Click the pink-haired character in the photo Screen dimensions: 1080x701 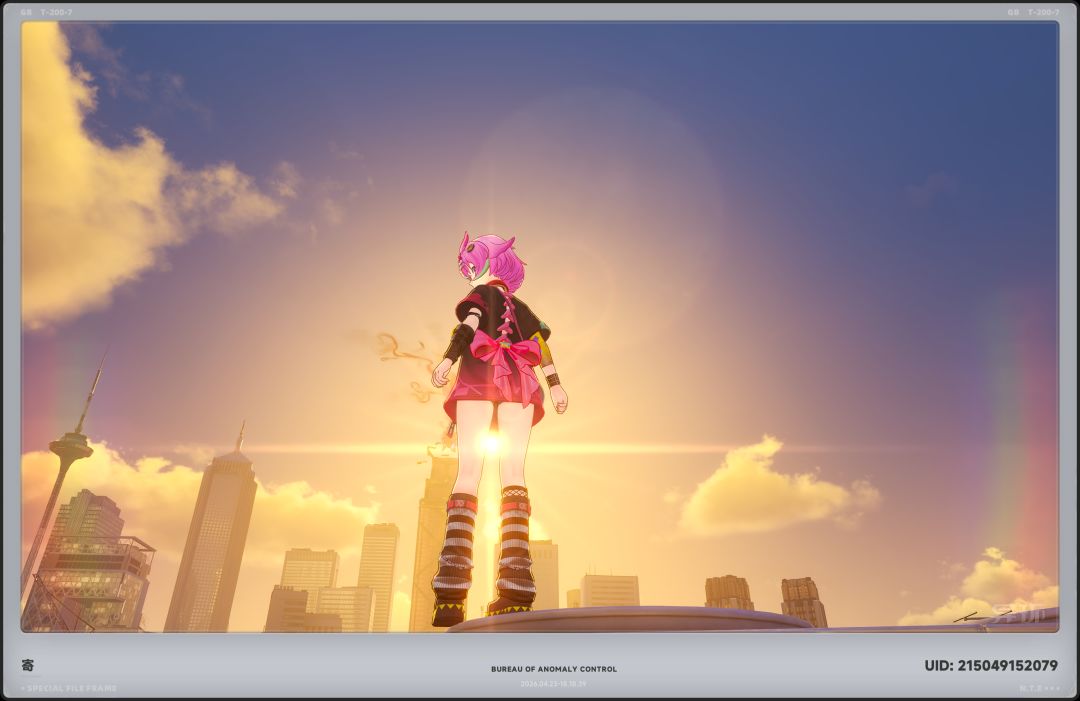click(x=498, y=428)
